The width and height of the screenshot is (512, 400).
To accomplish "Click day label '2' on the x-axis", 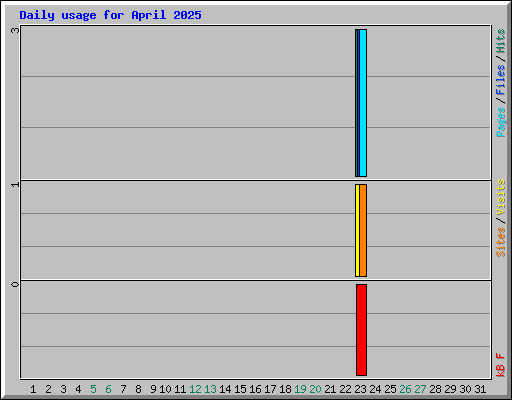I will click(x=48, y=389).
